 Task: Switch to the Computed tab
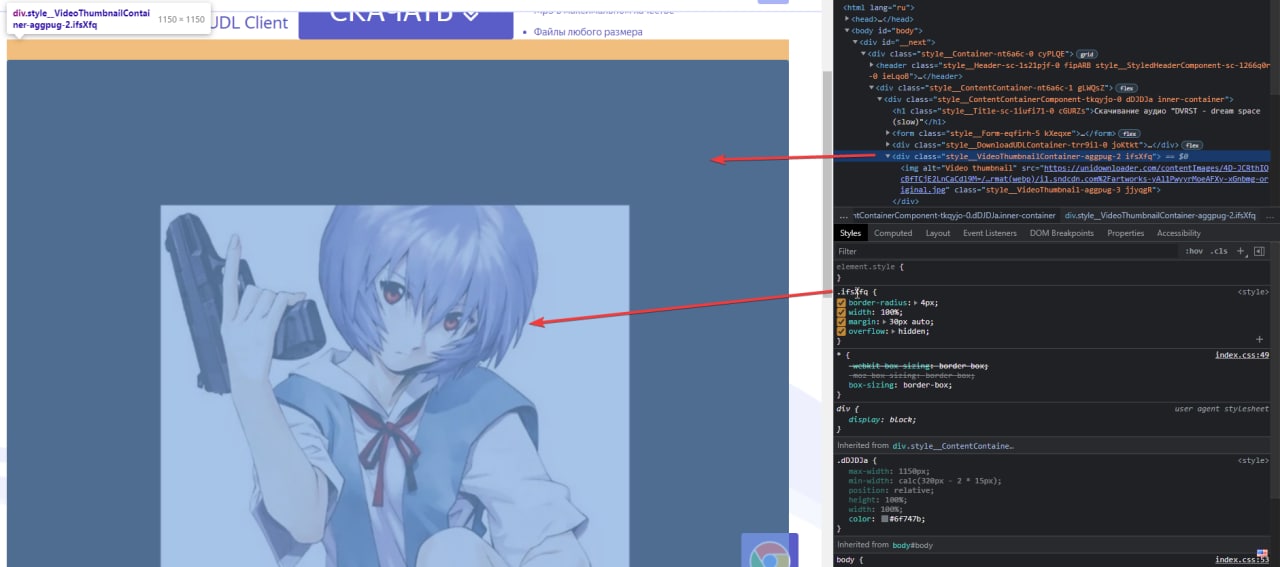(893, 233)
